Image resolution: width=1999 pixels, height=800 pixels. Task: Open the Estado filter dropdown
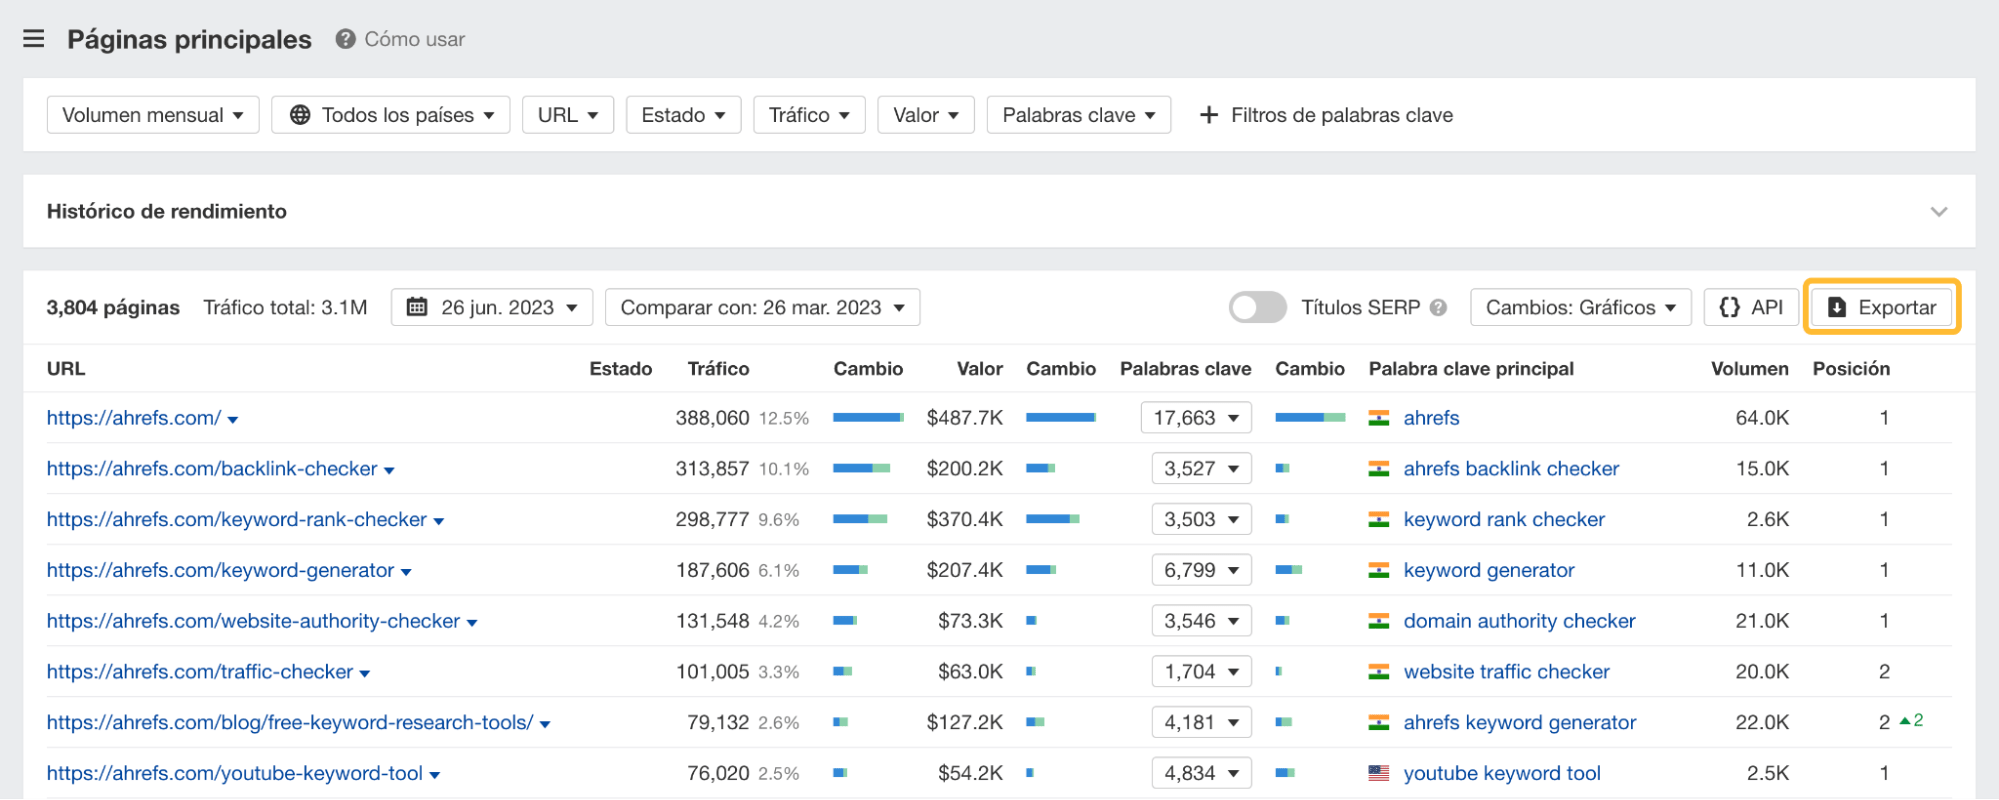(x=684, y=115)
